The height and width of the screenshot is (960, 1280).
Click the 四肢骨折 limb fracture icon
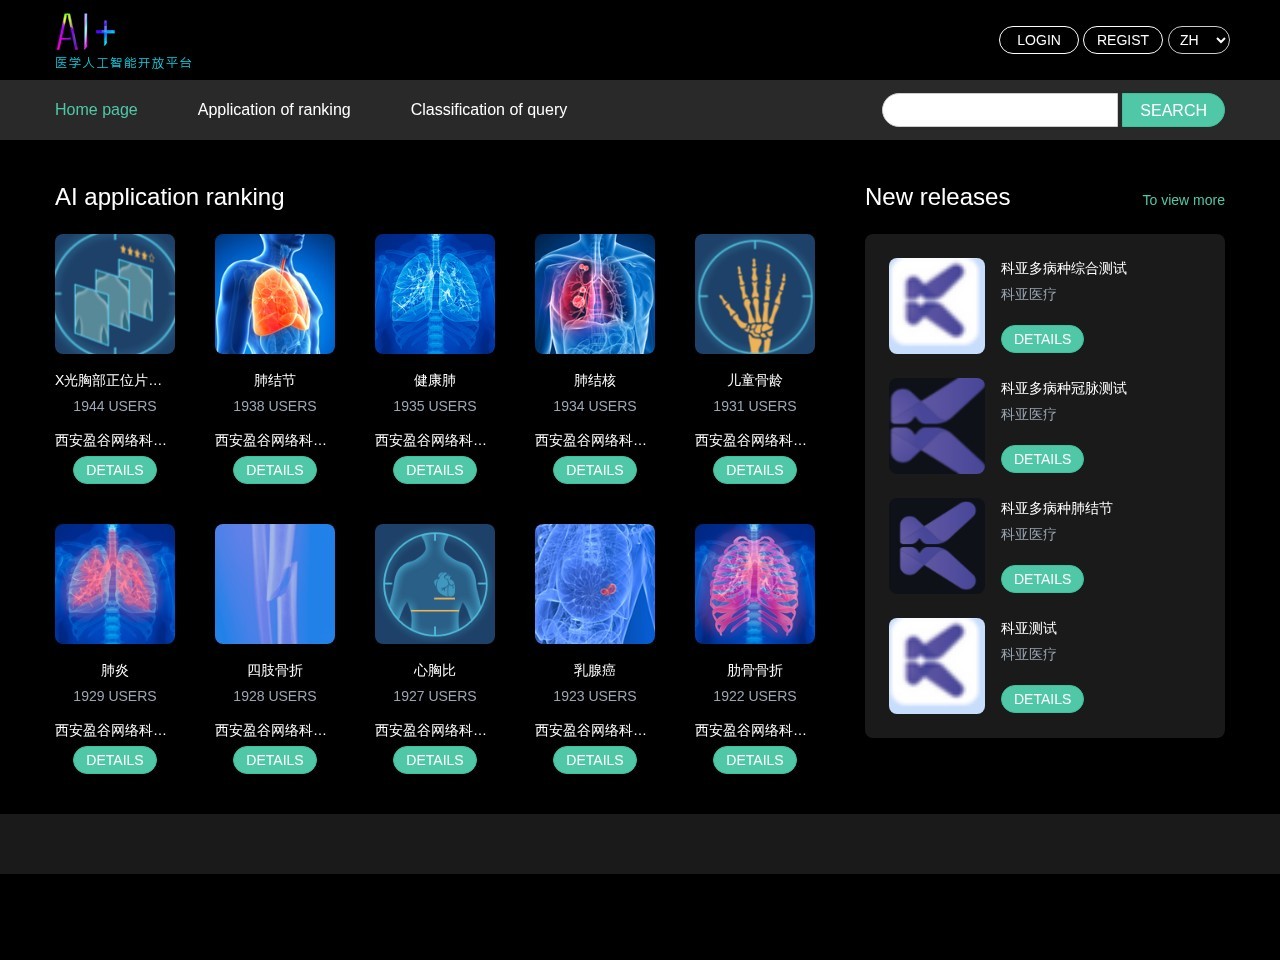[x=275, y=584]
